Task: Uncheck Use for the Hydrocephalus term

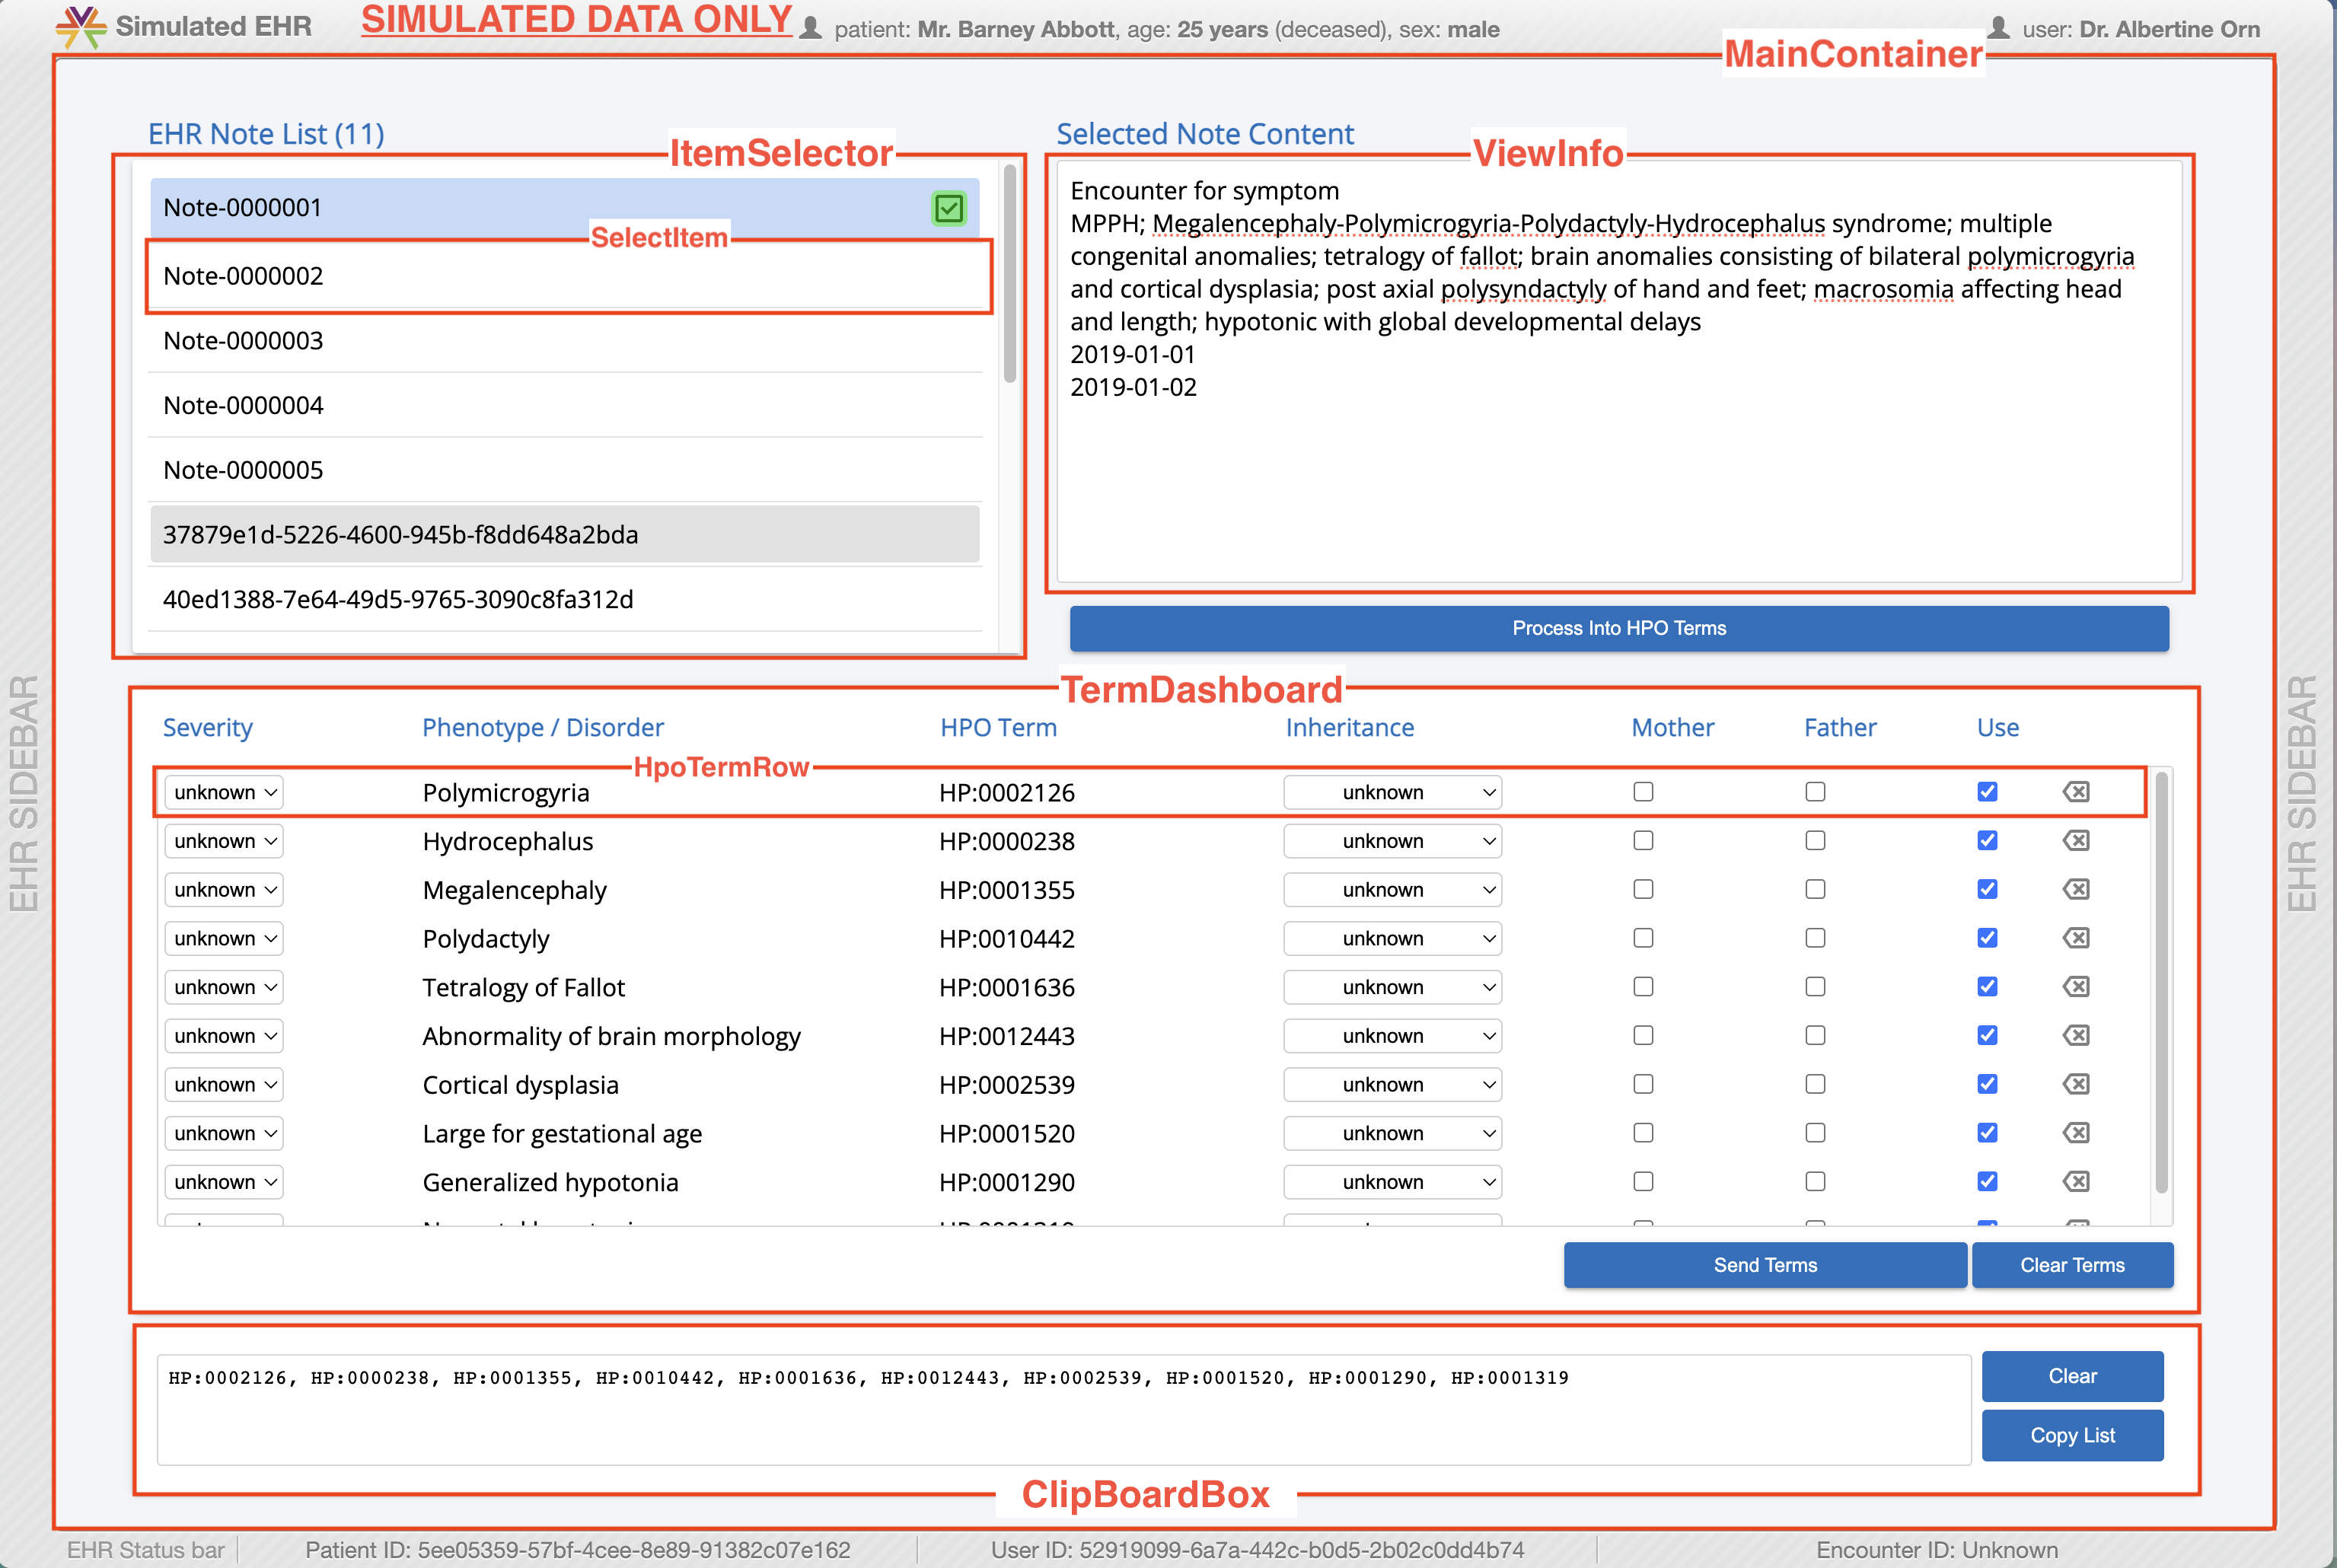Action: pyautogui.click(x=1987, y=840)
